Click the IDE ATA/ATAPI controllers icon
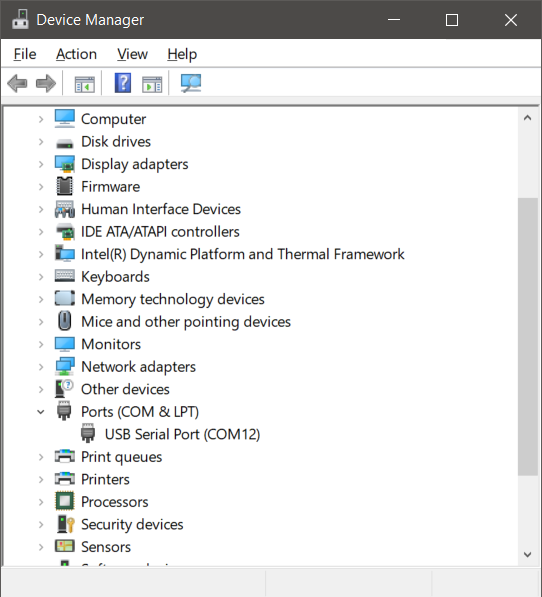Image resolution: width=542 pixels, height=597 pixels. [x=65, y=231]
